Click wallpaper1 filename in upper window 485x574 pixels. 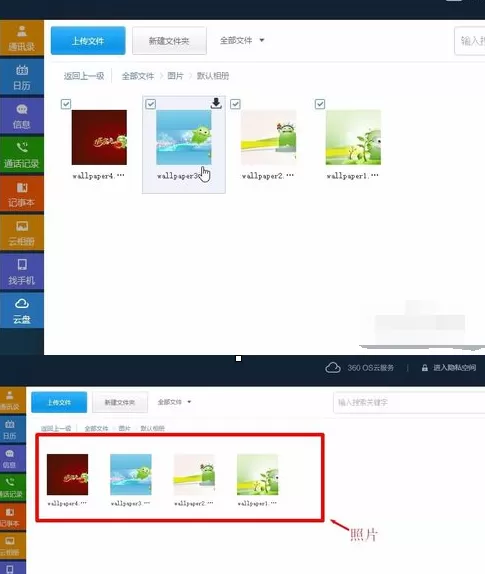[x=352, y=176]
